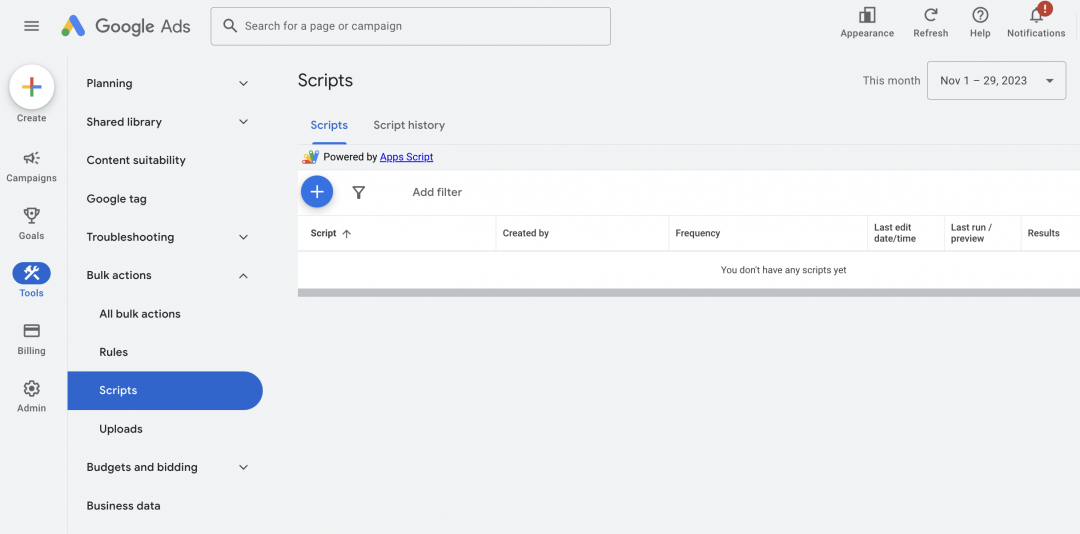Open the hamburger main menu
The width and height of the screenshot is (1080, 534).
[x=32, y=26]
